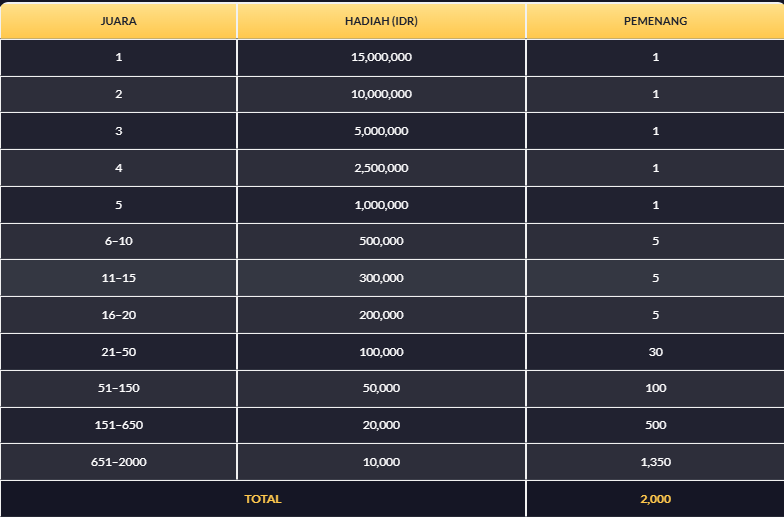
Task: Click the 51–150 rank cell
Action: (118, 388)
